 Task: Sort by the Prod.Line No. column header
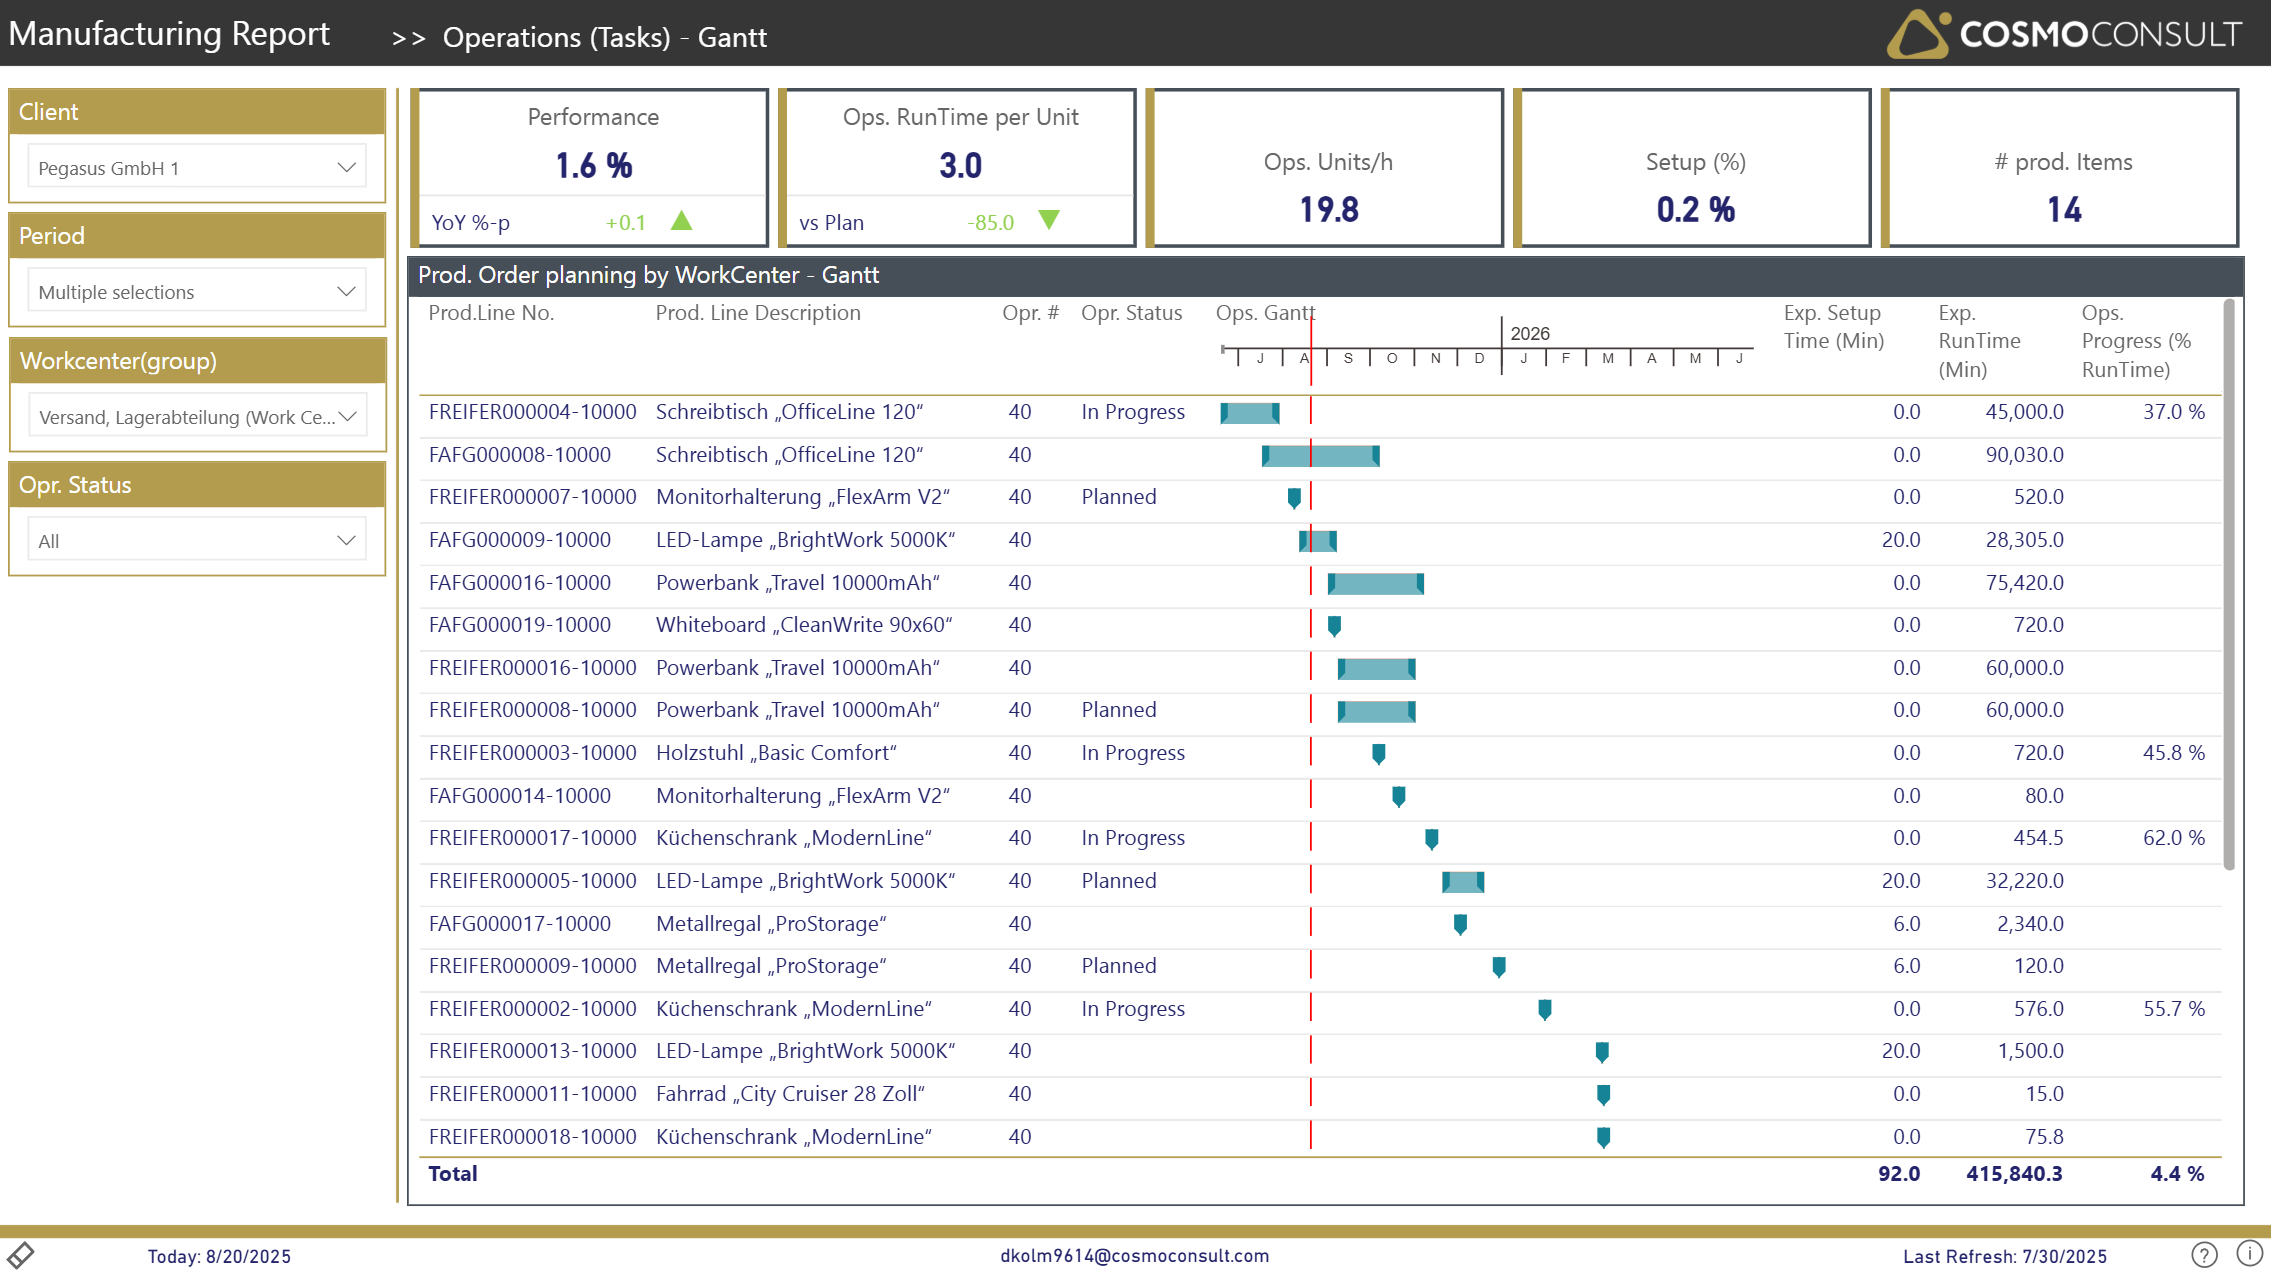pos(491,313)
